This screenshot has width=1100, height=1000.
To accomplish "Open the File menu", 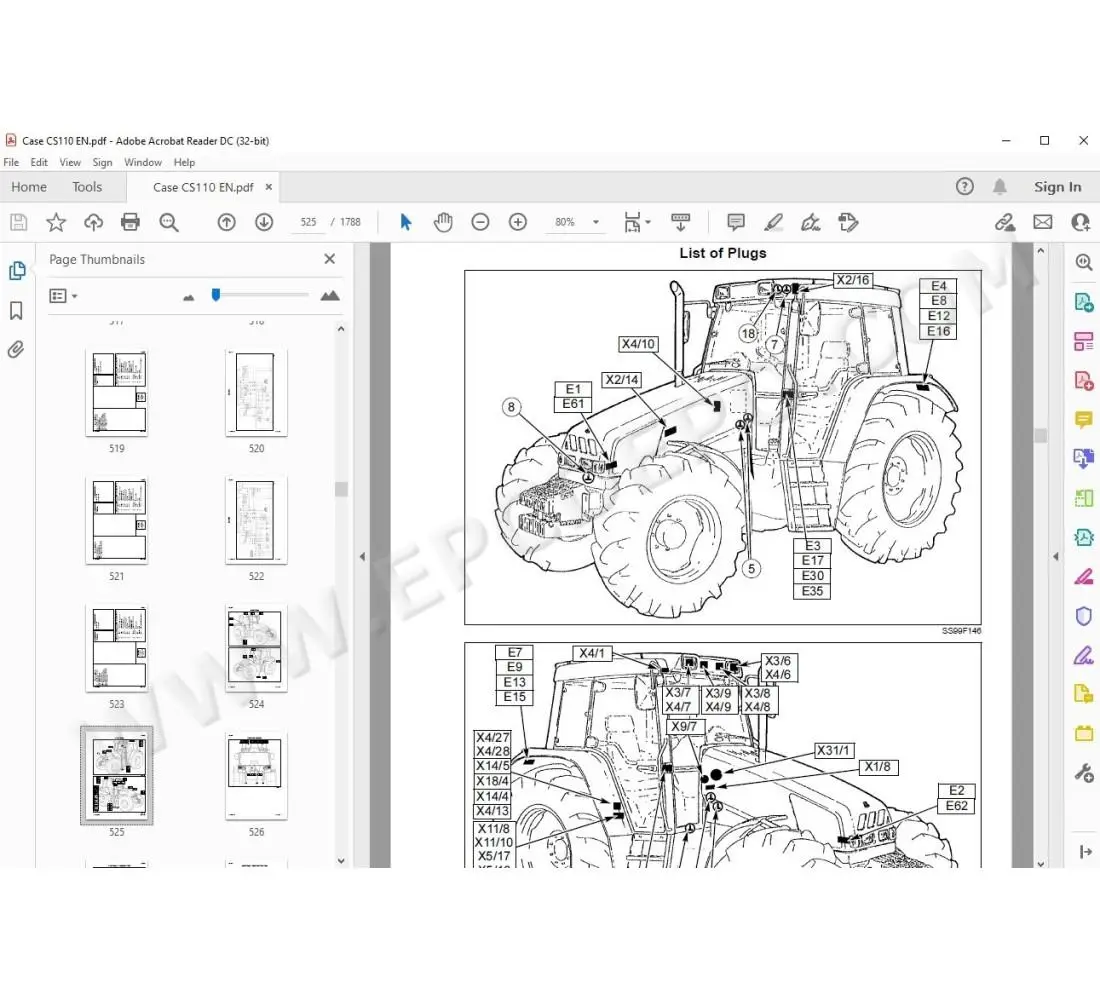I will click(11, 162).
